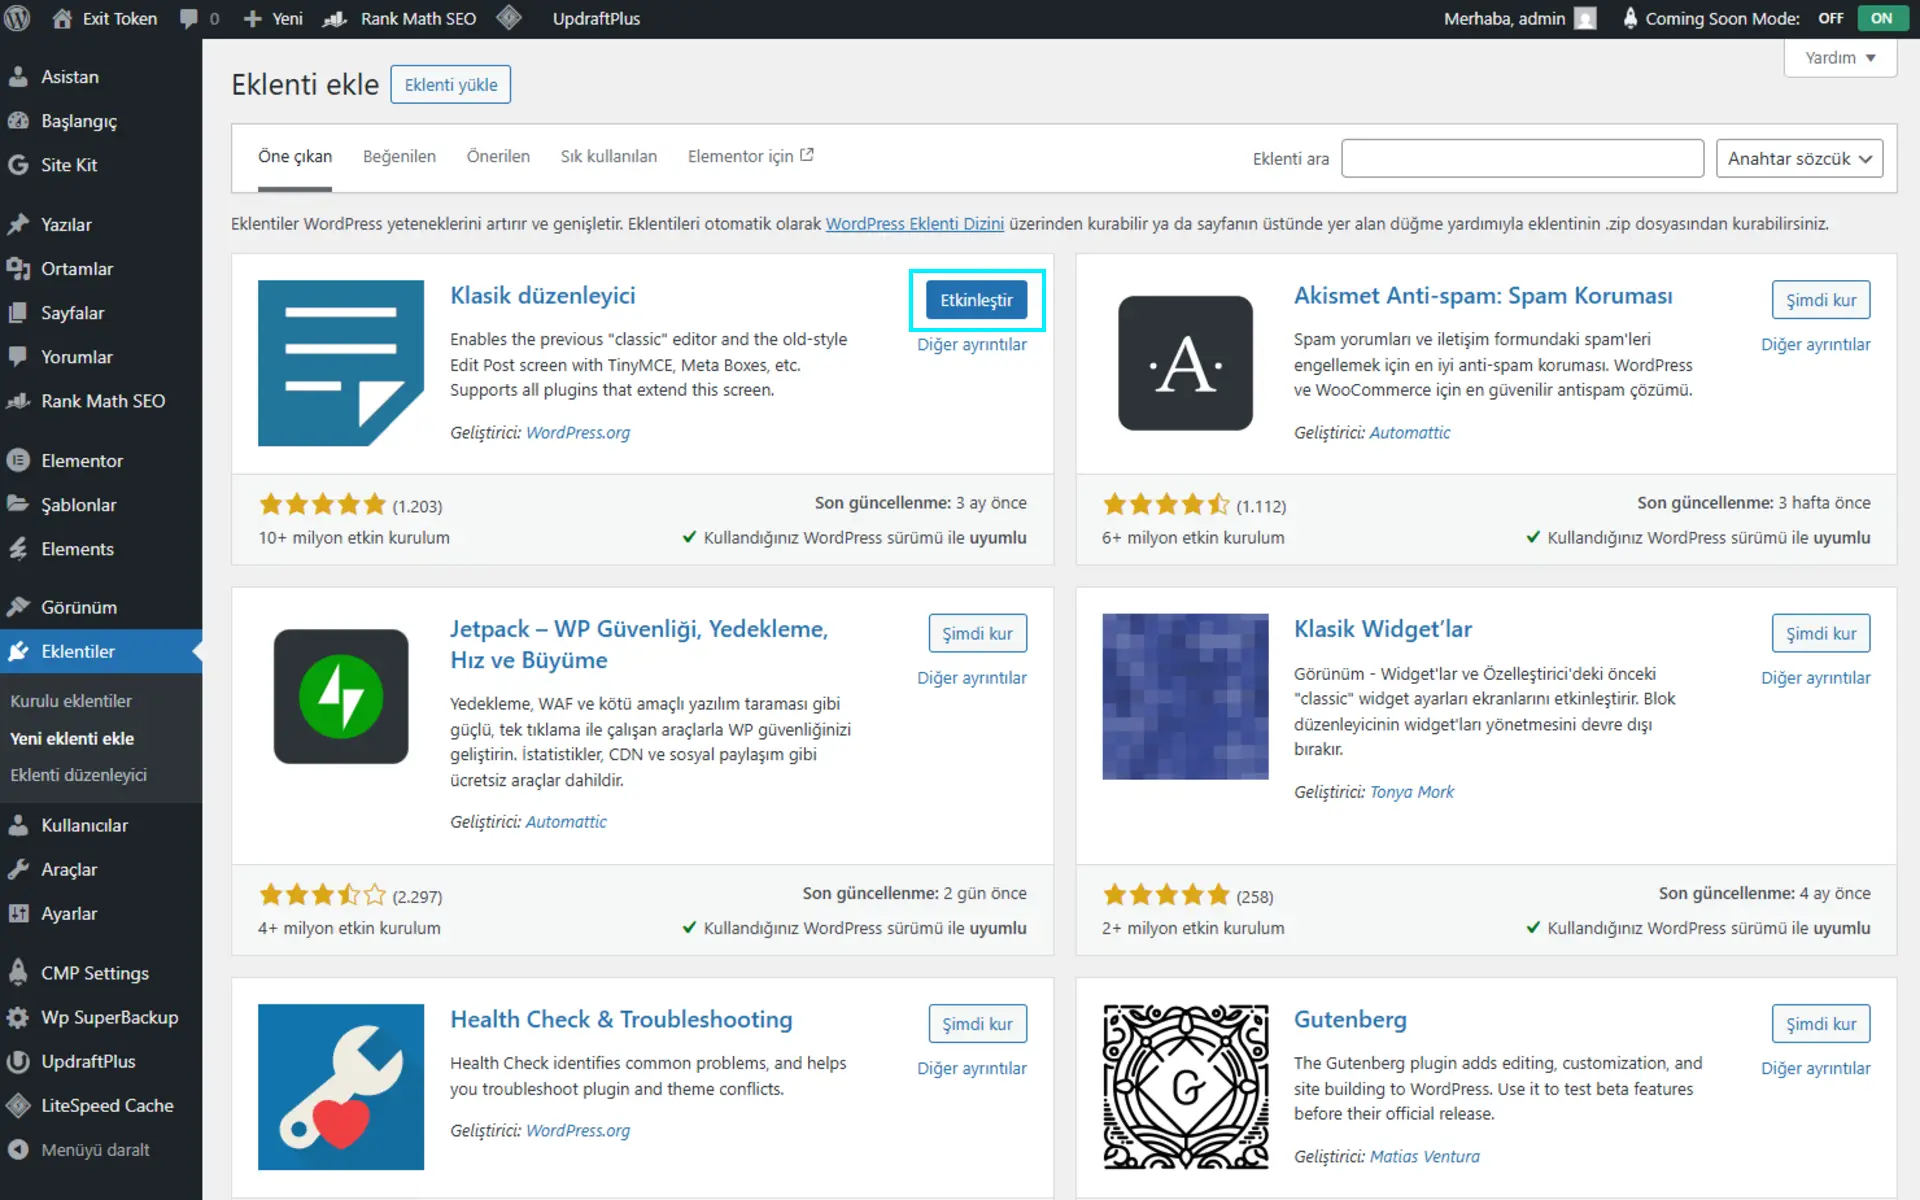Open Rank Math SEO in top bar
This screenshot has width=1920, height=1200.
tap(400, 18)
